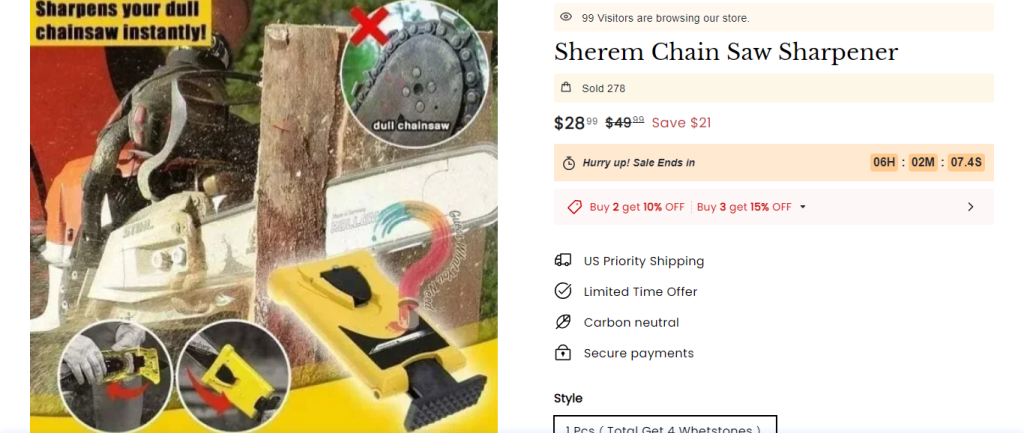Click the checkmark badge beside Limited Time Offer

tap(563, 291)
